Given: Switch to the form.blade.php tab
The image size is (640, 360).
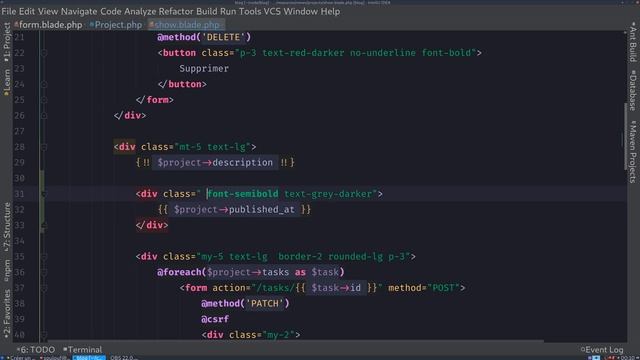Looking at the screenshot, I should [48, 25].
